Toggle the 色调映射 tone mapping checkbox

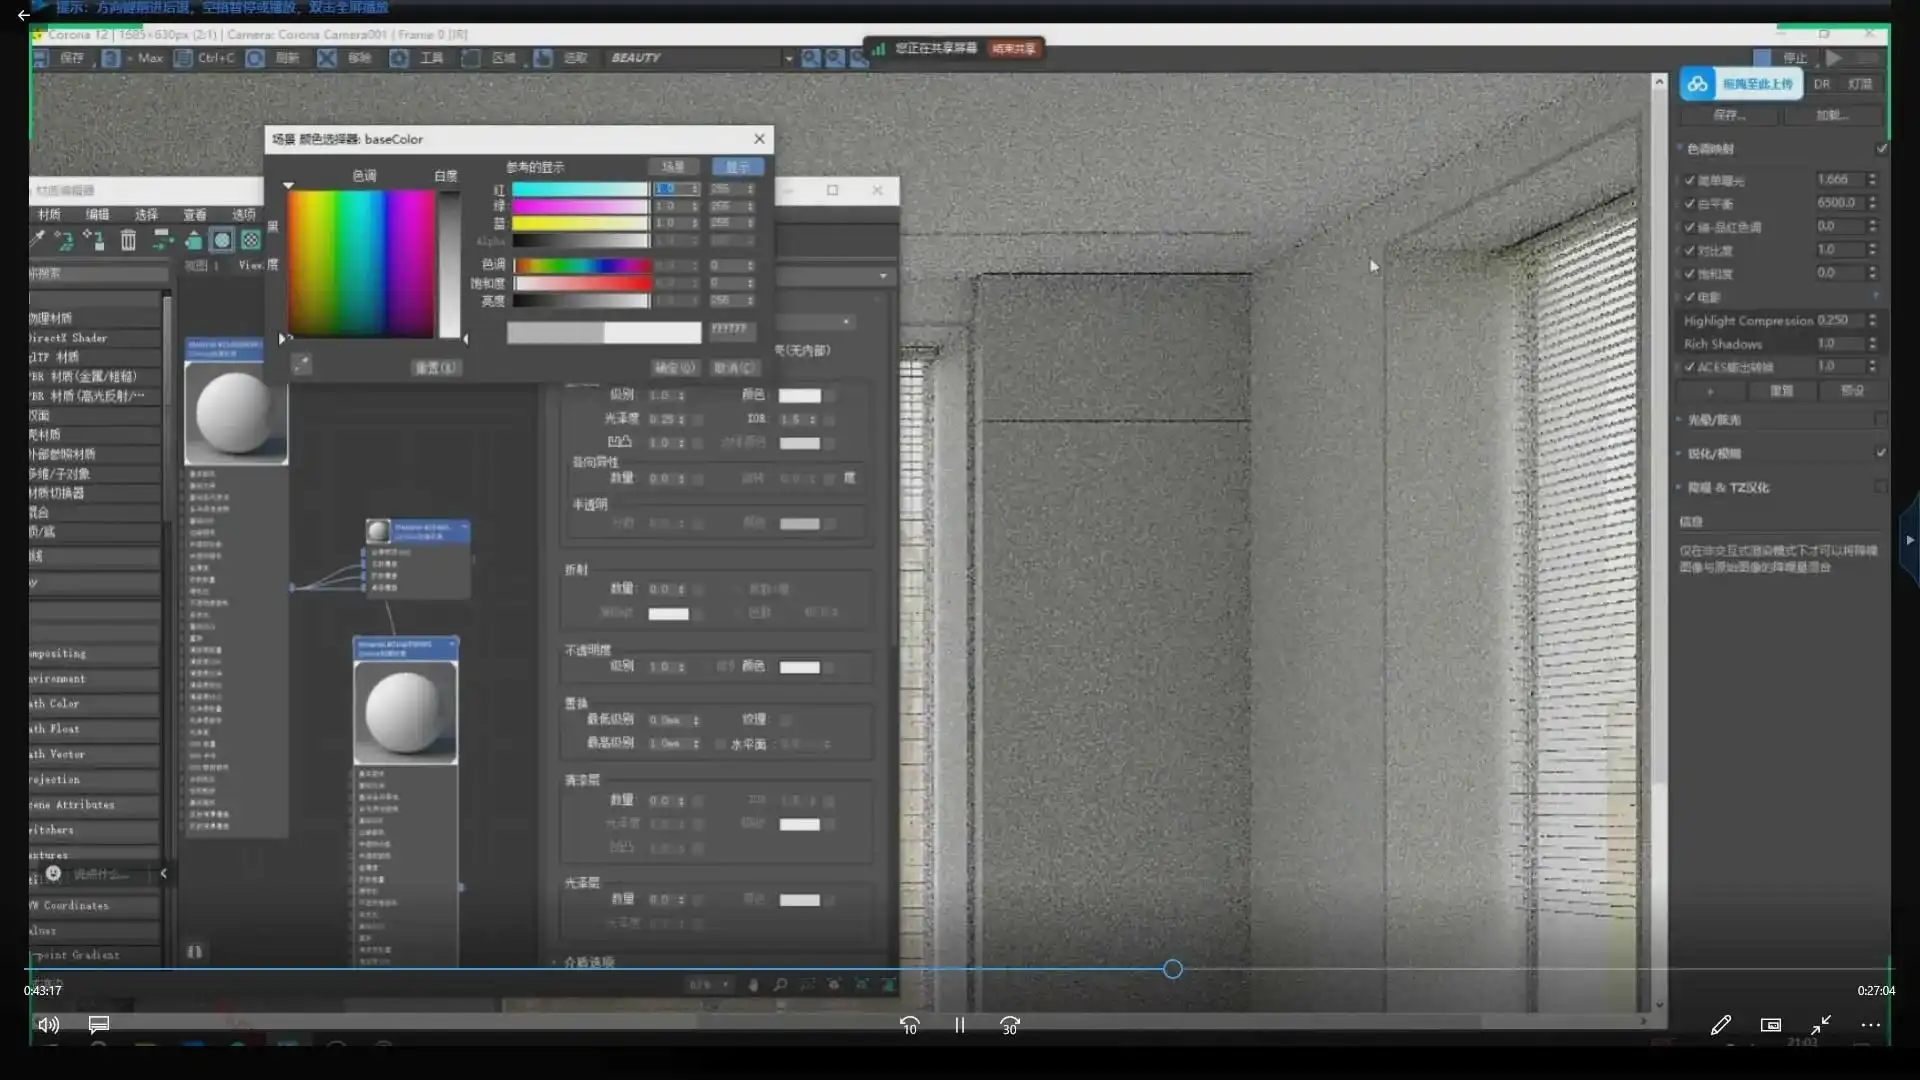click(x=1881, y=149)
